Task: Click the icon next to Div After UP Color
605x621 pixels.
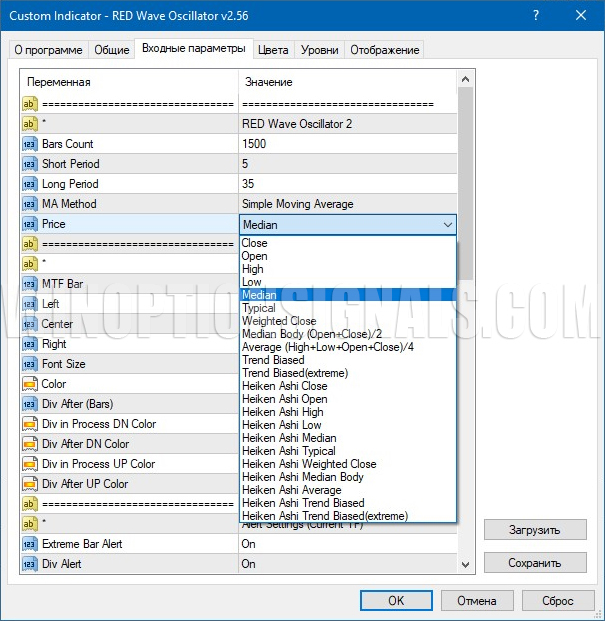Action: [x=29, y=484]
